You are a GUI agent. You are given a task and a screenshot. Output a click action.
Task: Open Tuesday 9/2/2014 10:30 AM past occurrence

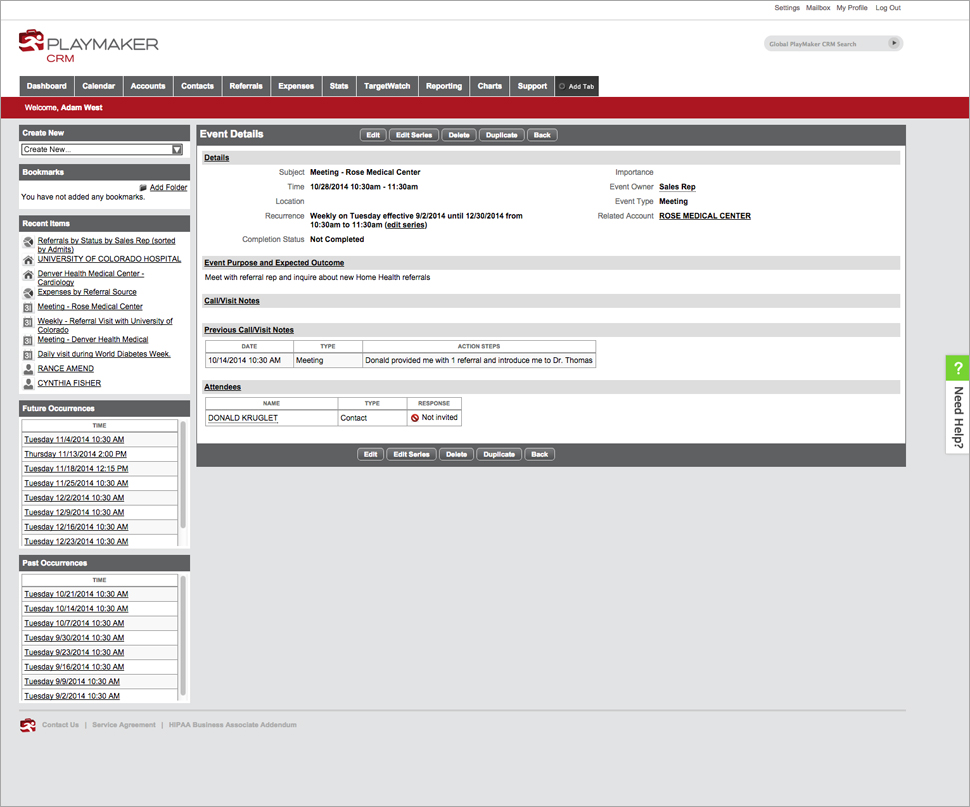[x=72, y=696]
